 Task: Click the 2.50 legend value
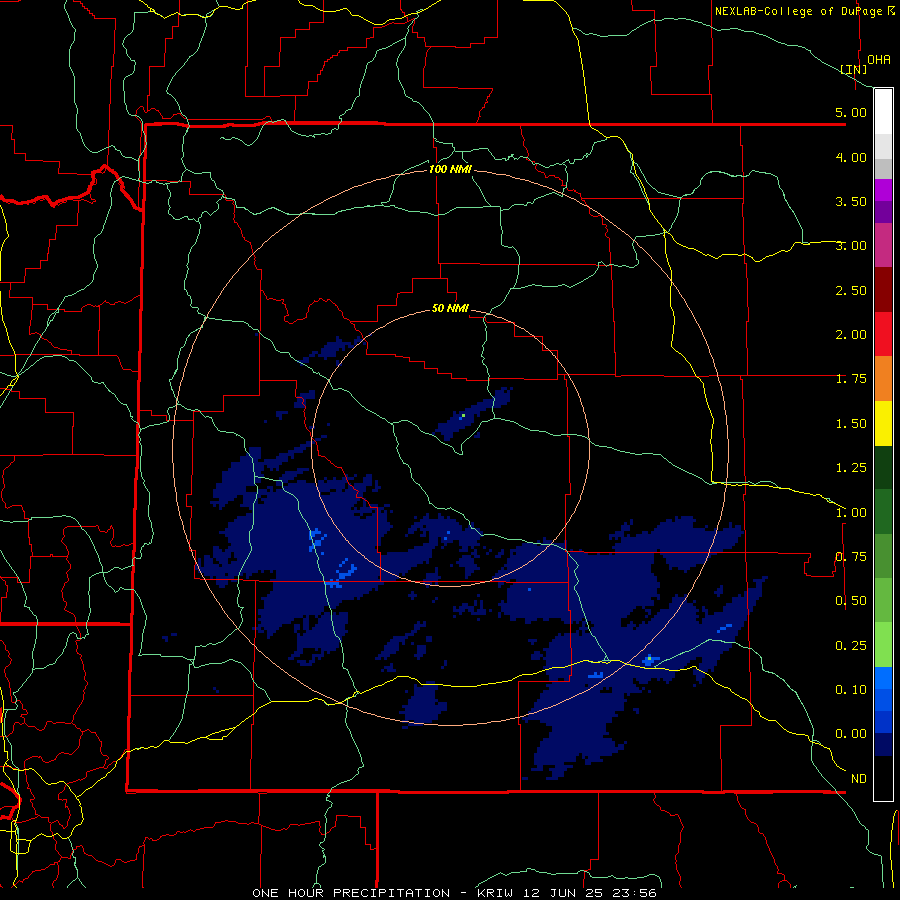click(851, 290)
